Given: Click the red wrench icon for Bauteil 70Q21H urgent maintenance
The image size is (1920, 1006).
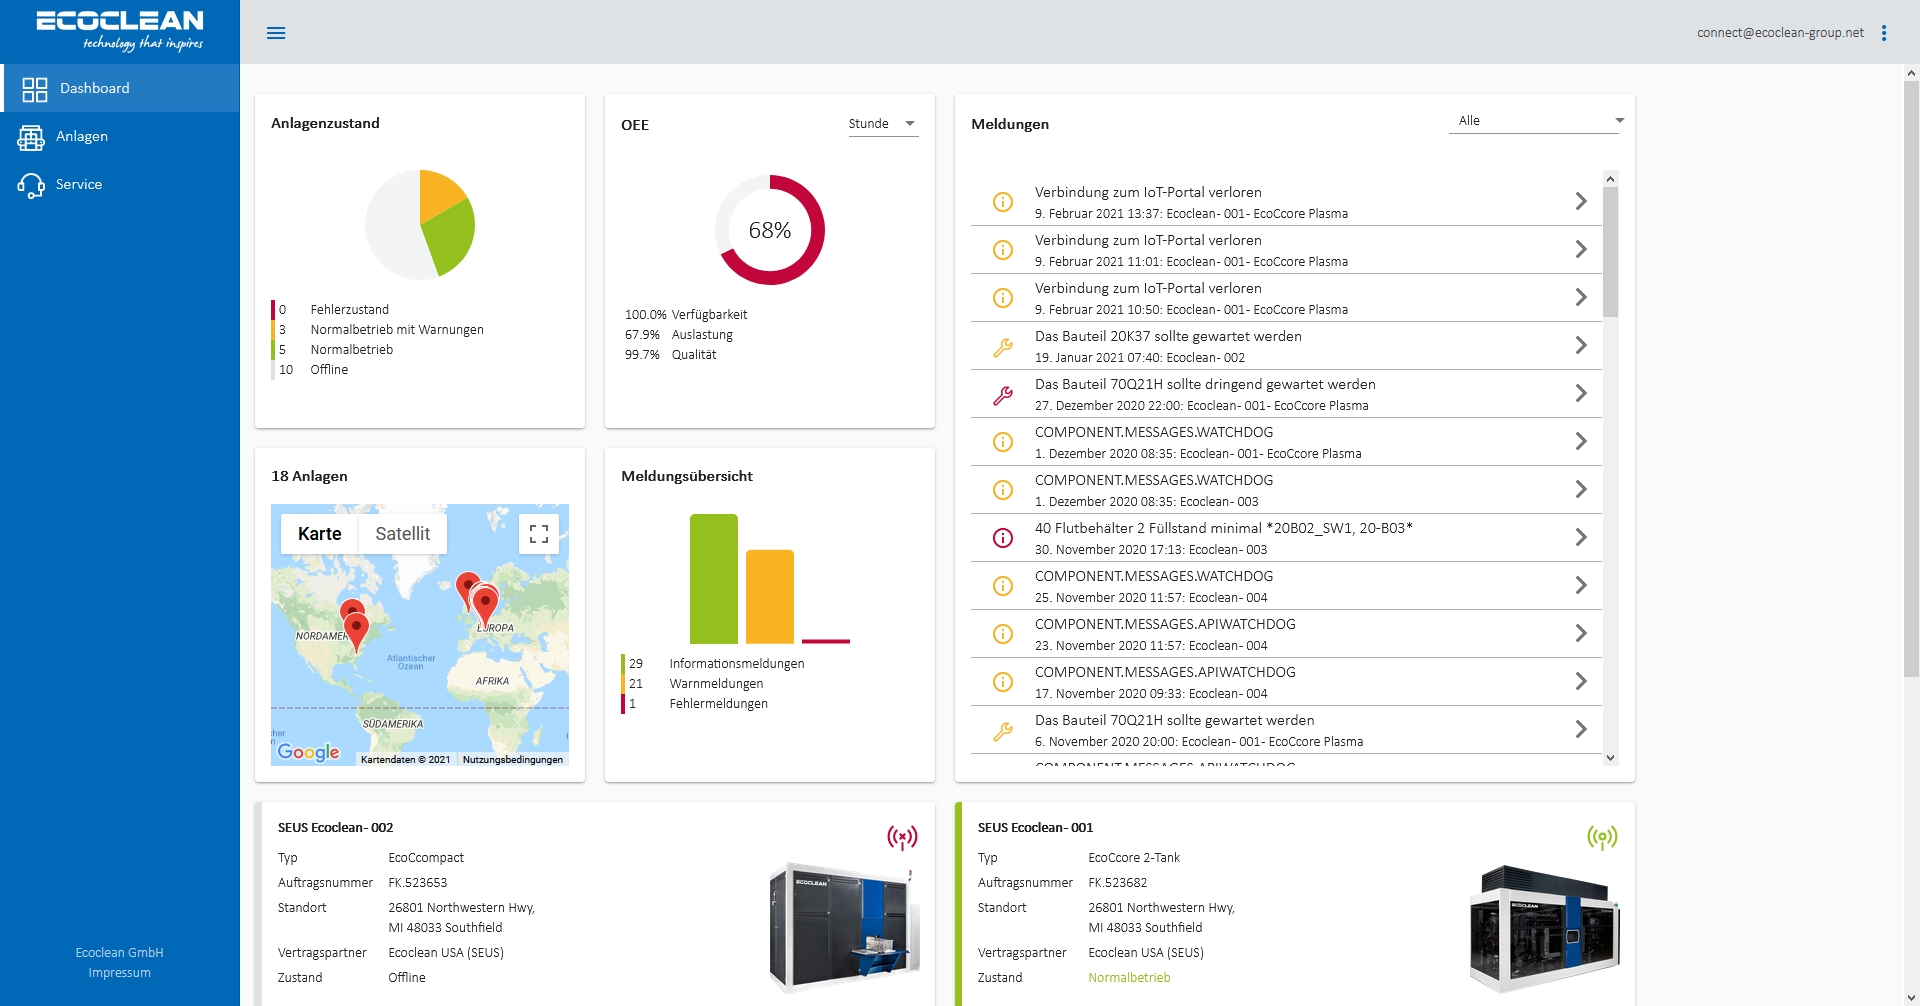Looking at the screenshot, I should click(1002, 395).
